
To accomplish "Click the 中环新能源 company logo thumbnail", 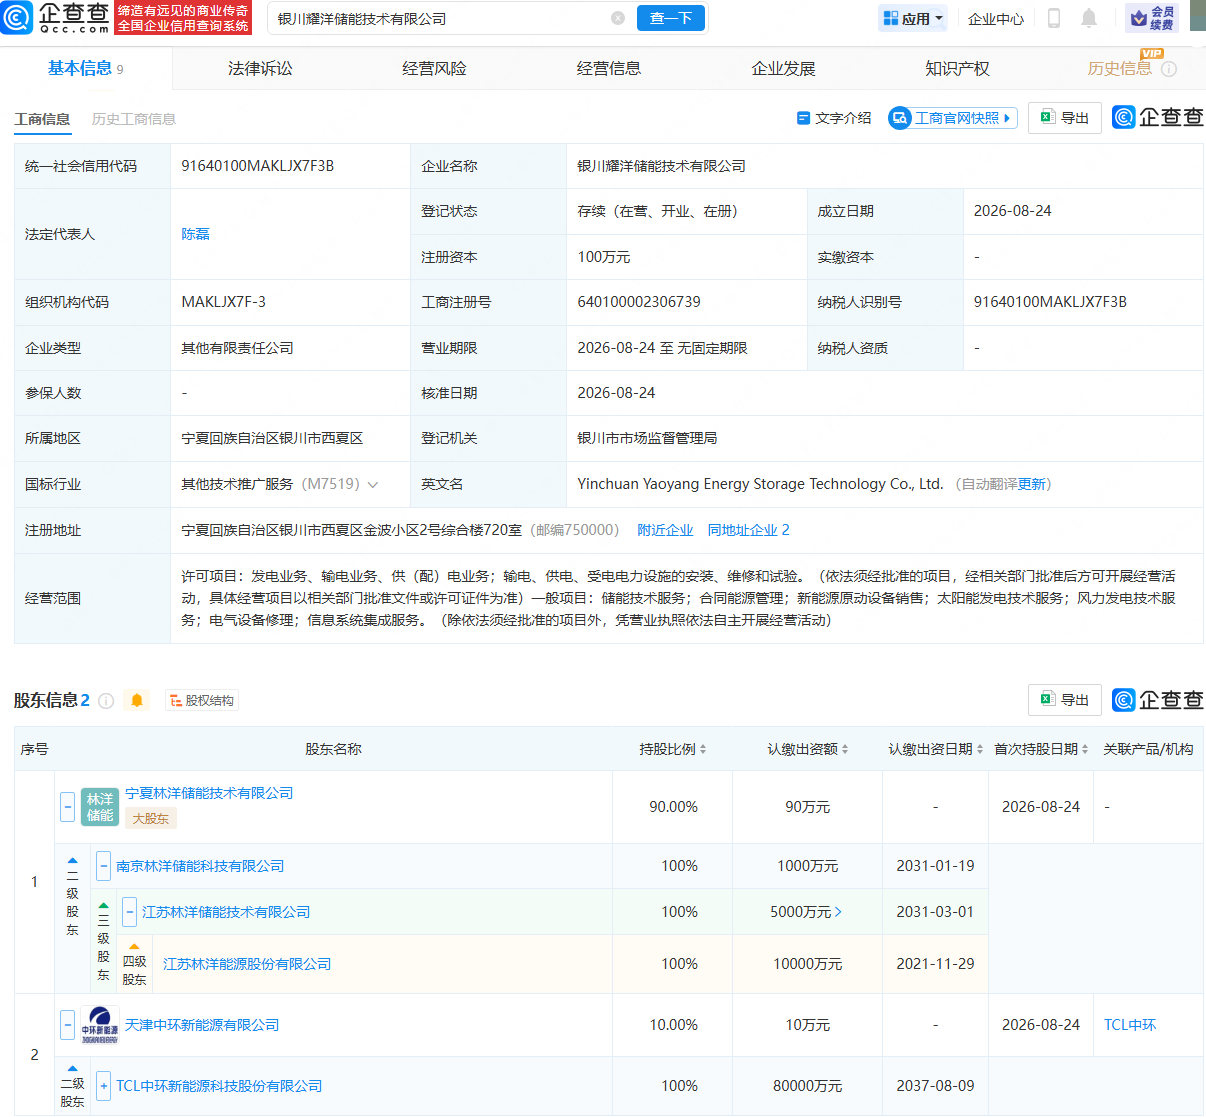I will 100,1025.
